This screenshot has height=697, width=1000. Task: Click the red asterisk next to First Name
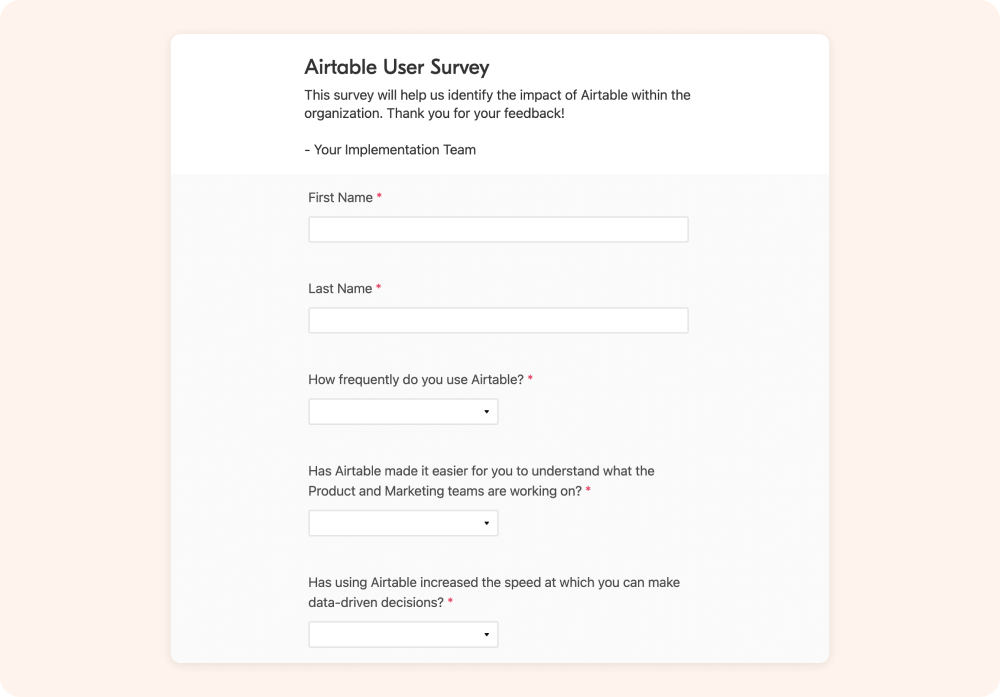pos(378,197)
